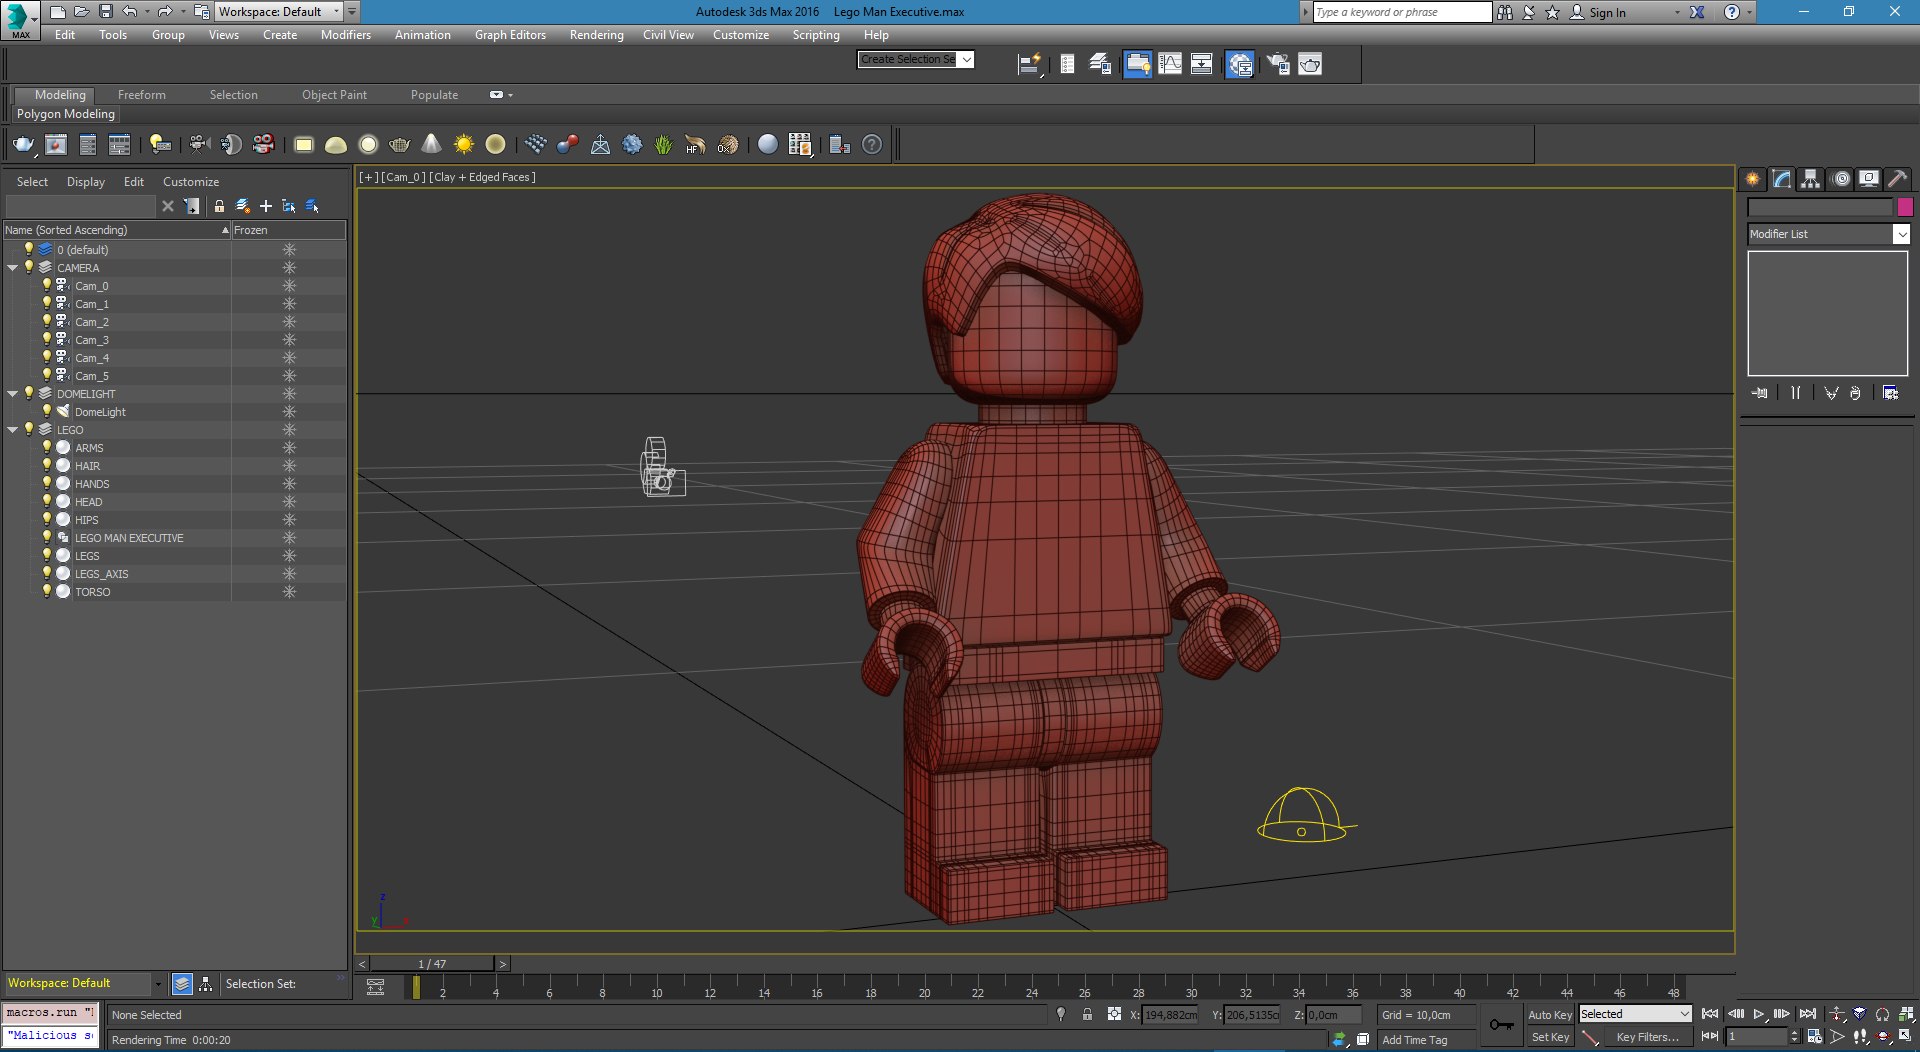Toggle frozen state of LEGS row
The image size is (1920, 1052).
pyautogui.click(x=289, y=556)
